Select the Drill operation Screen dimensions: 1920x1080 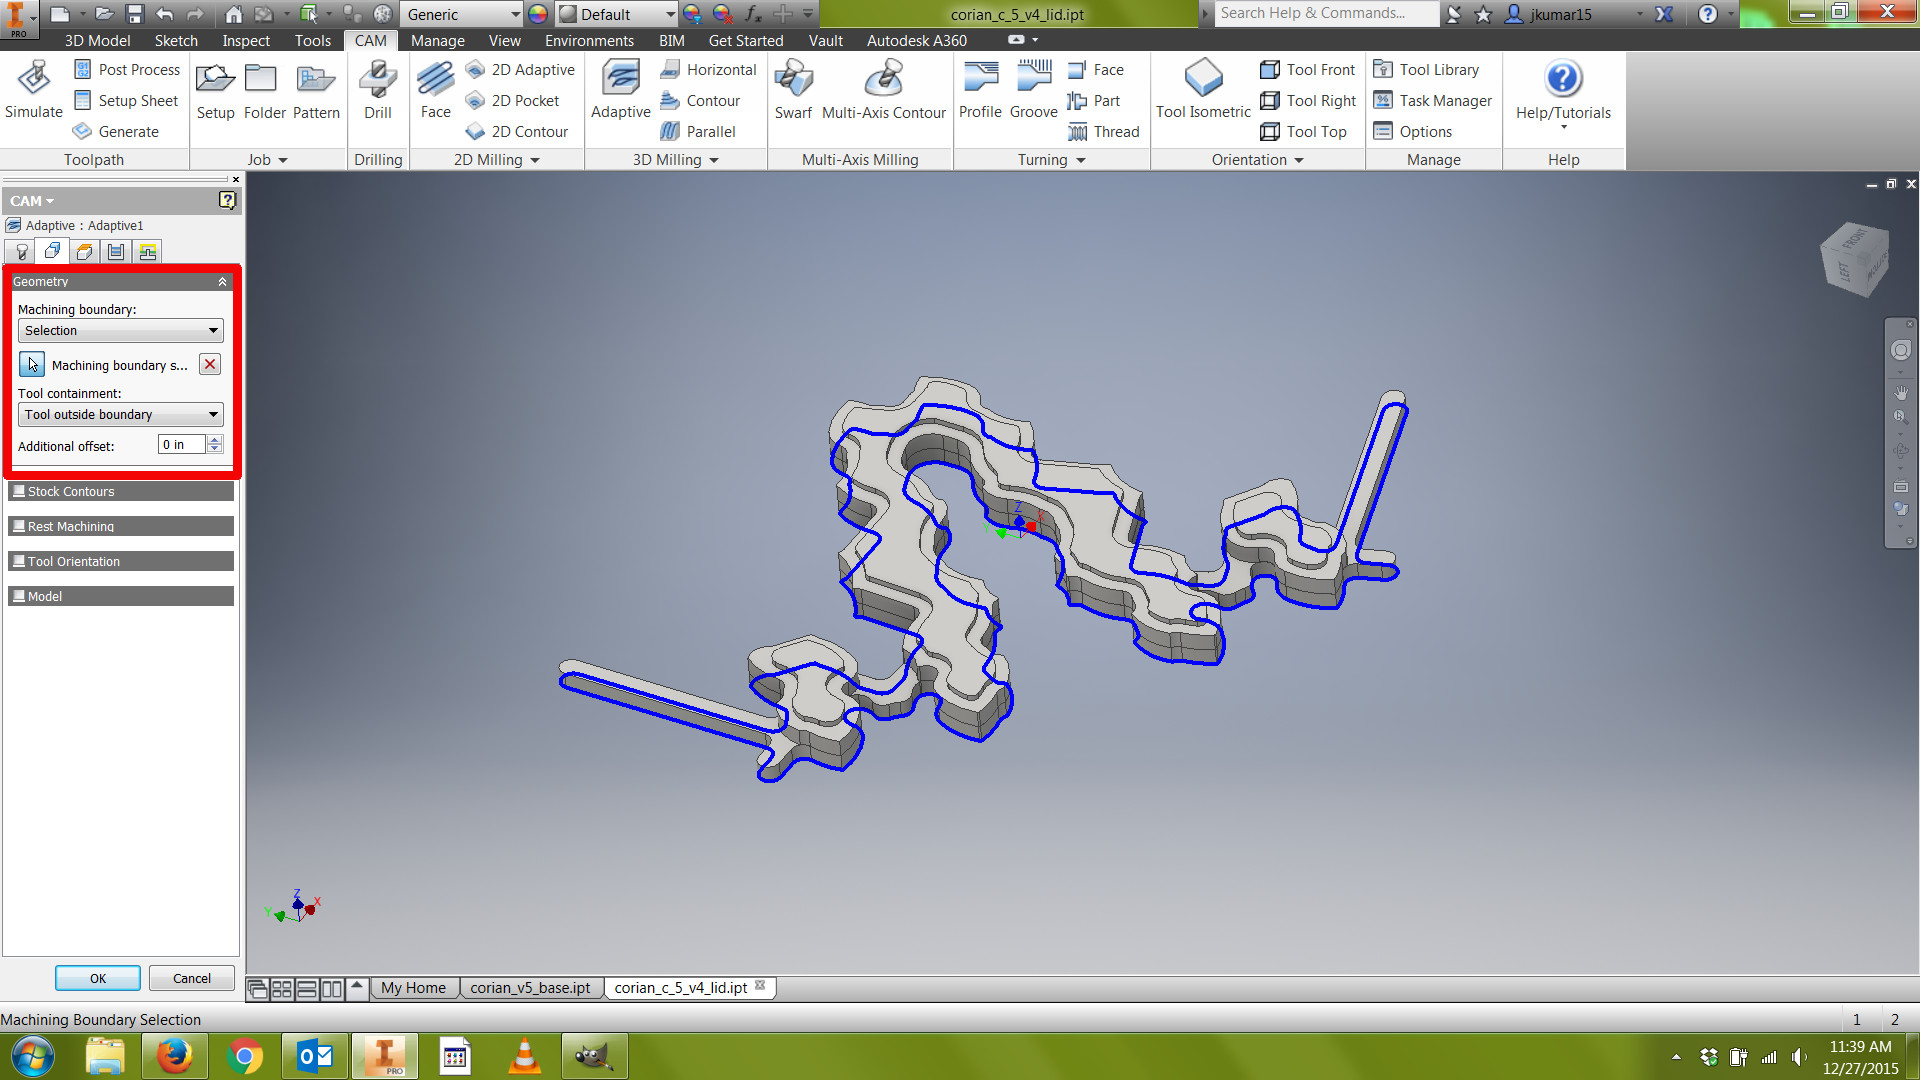(378, 90)
